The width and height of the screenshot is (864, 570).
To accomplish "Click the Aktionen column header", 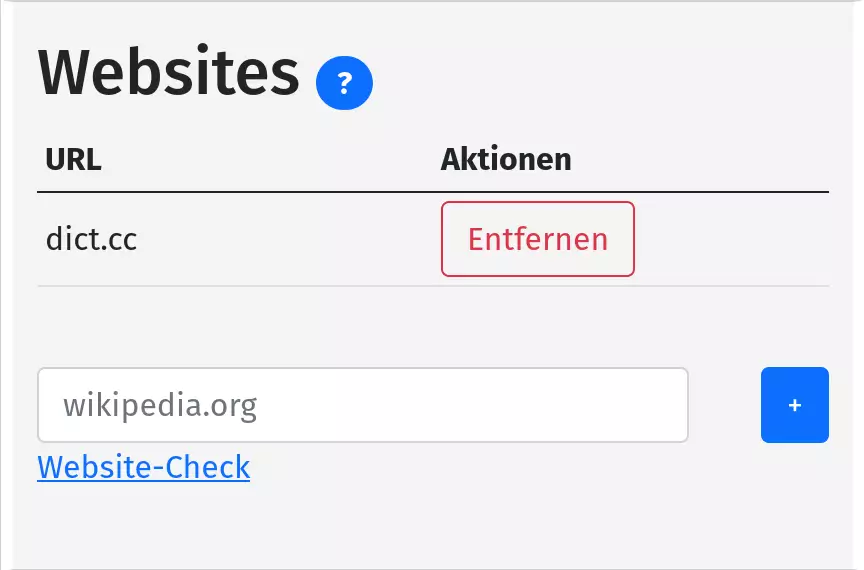I will (506, 159).
